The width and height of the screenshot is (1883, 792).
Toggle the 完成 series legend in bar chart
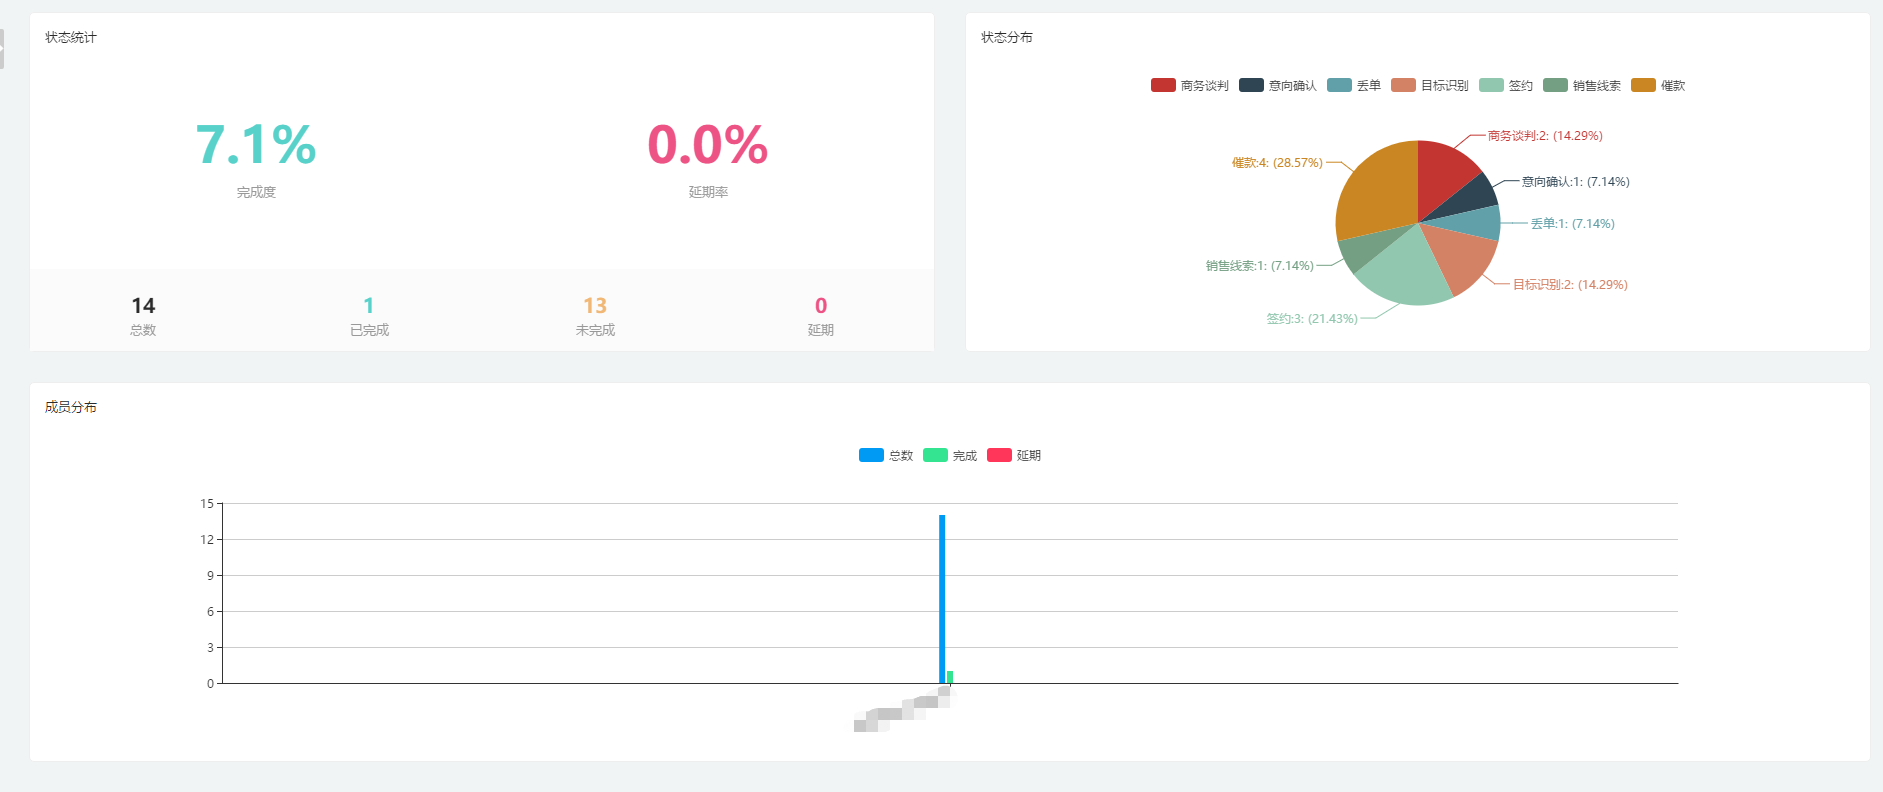pos(950,455)
